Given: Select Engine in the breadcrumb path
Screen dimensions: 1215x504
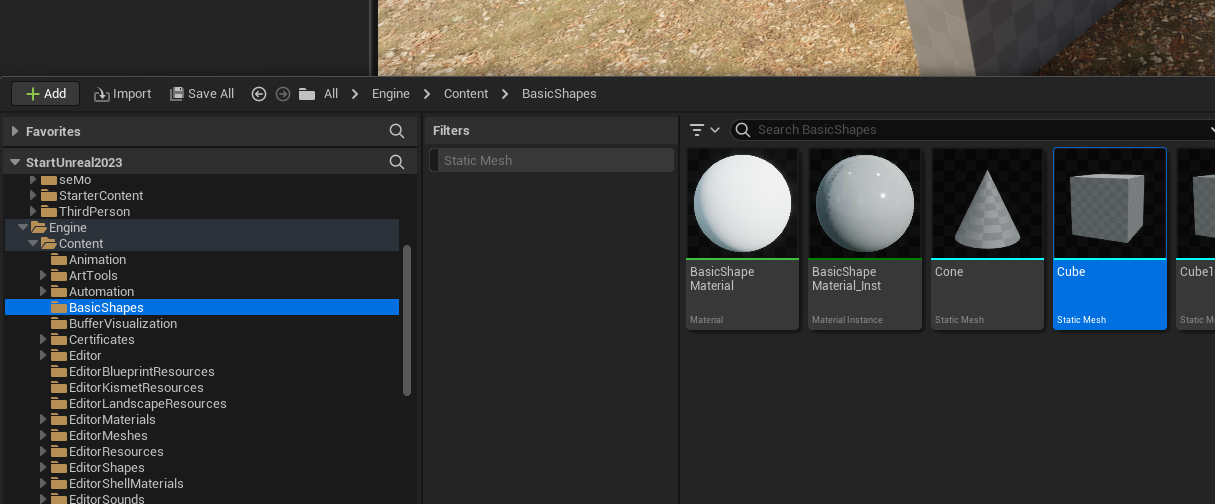Looking at the screenshot, I should 391,94.
